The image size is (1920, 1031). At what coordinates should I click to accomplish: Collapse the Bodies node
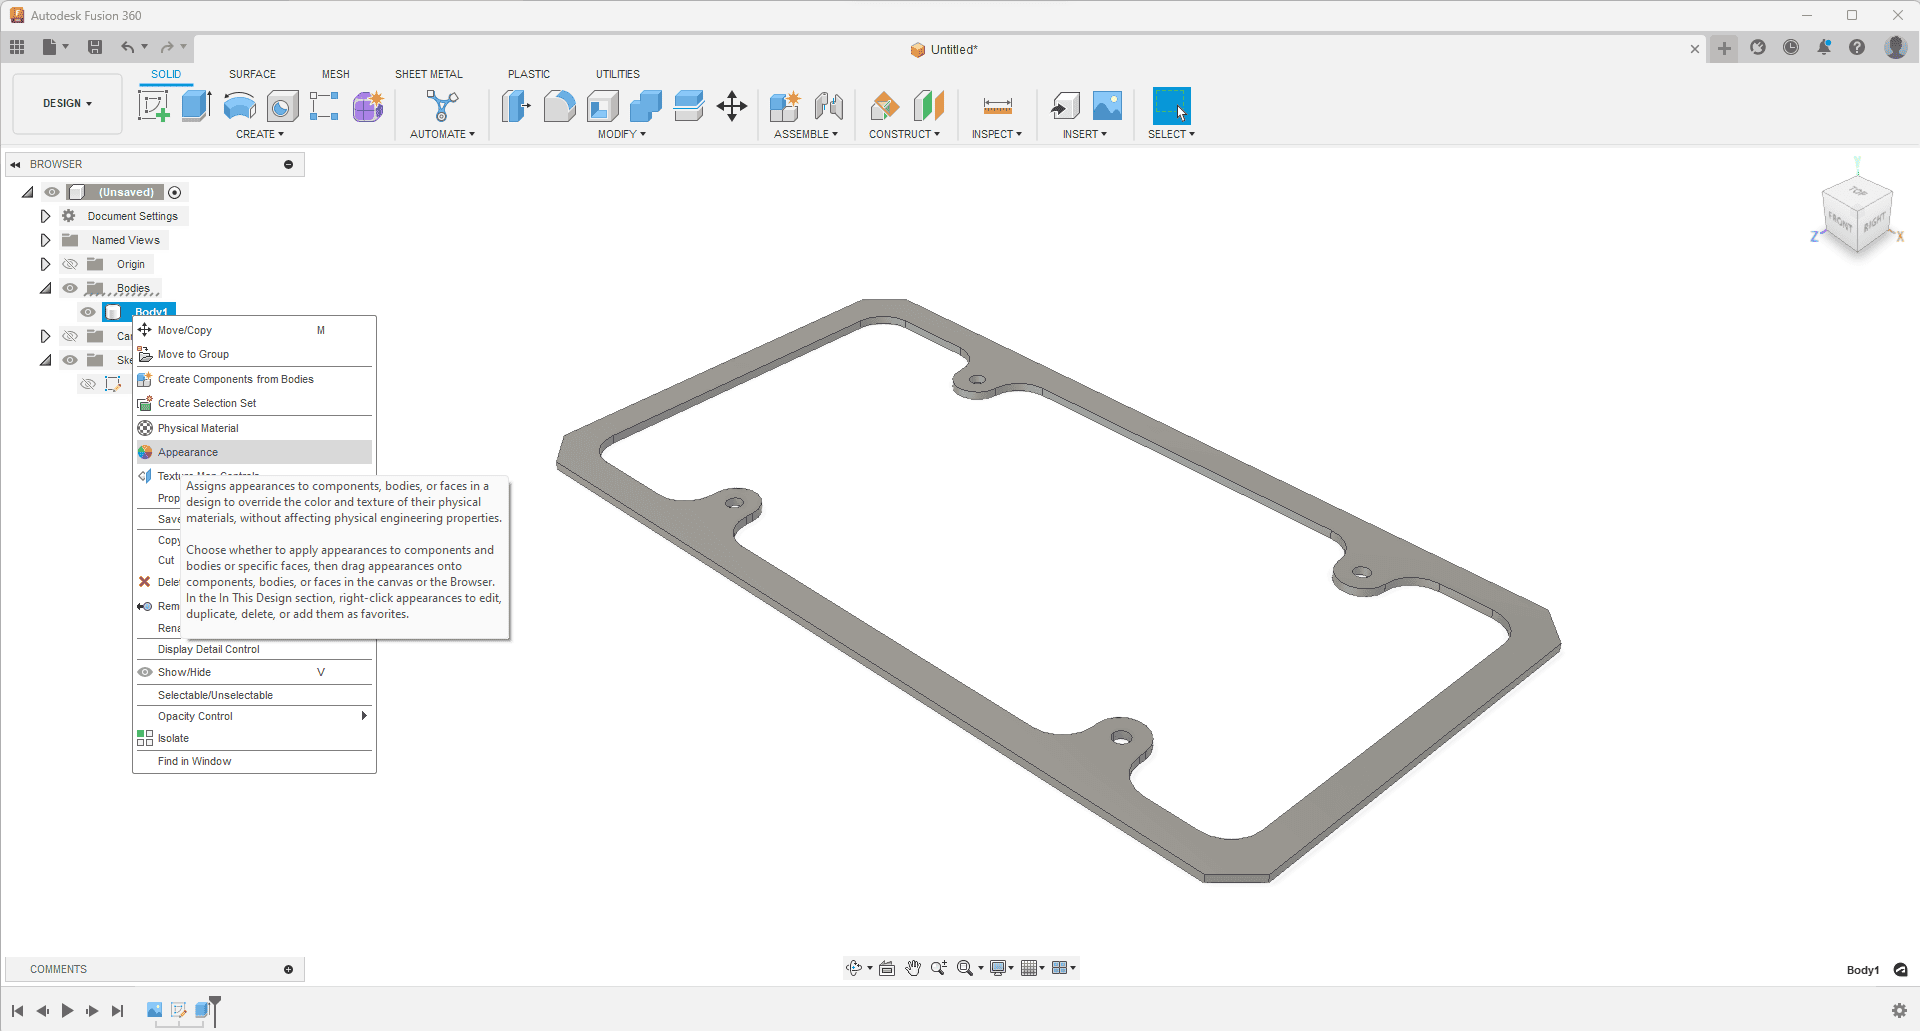pos(45,288)
